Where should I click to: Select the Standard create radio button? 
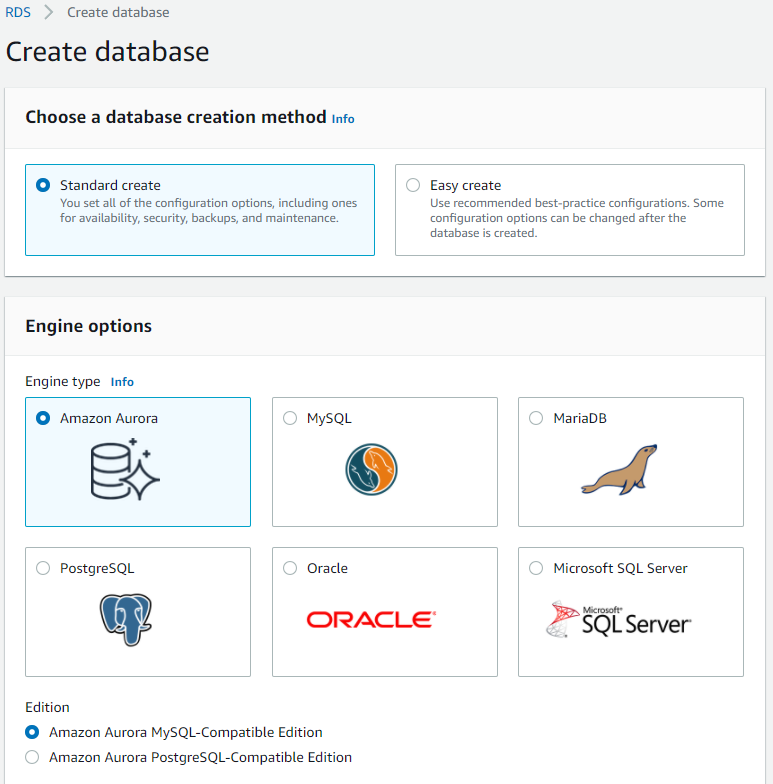(43, 185)
